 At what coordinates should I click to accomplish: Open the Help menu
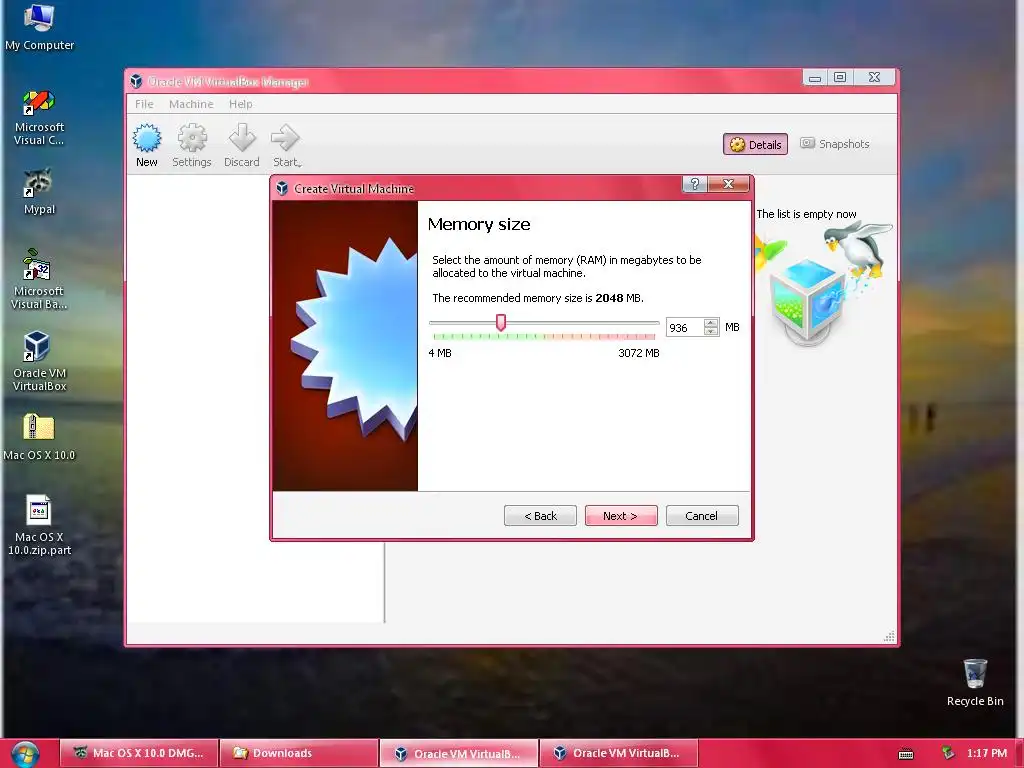point(240,104)
